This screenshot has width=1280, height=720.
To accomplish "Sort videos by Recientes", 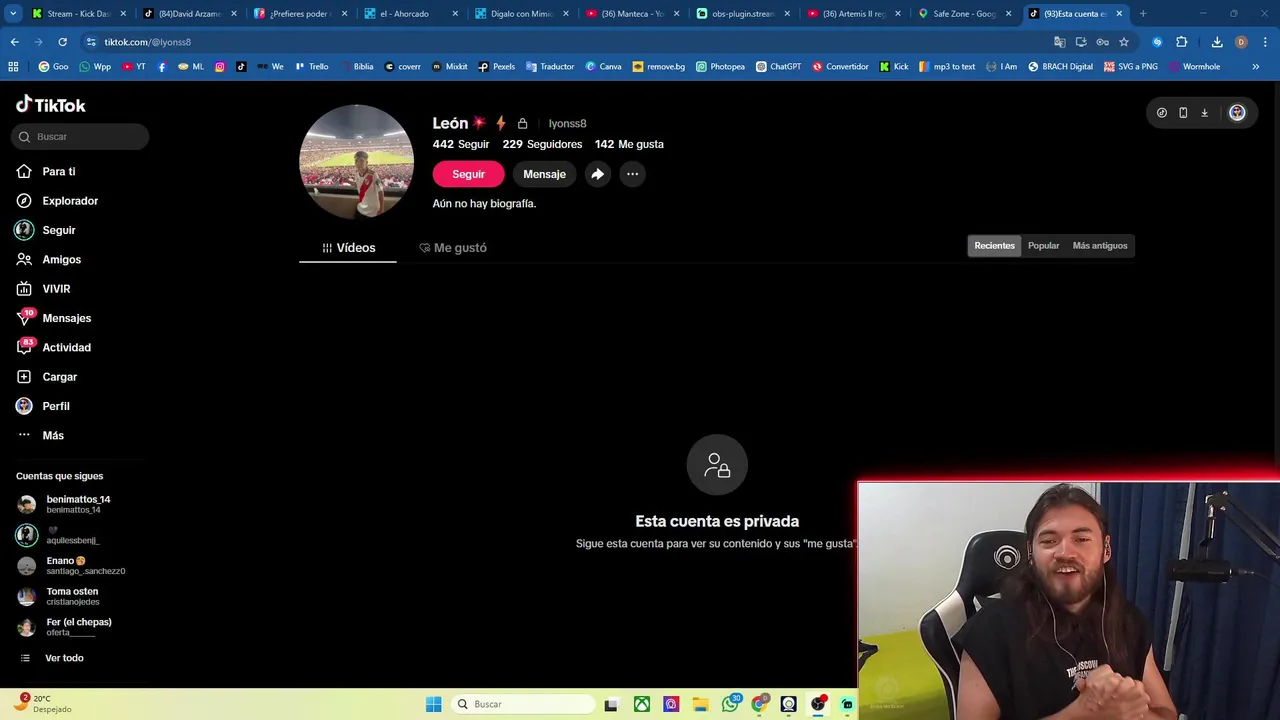I will 994,246.
